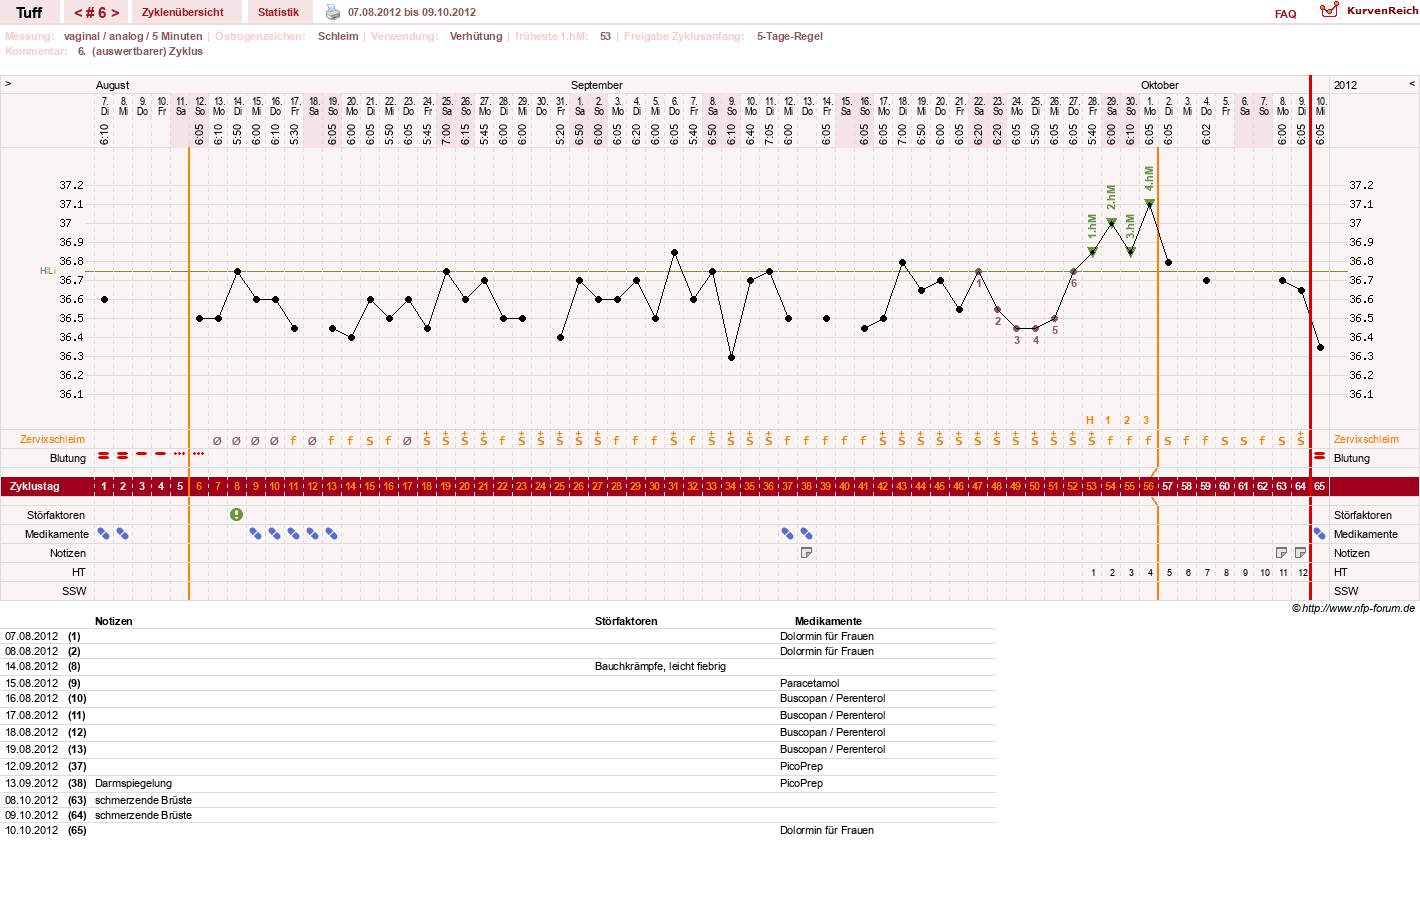Select the Tuff user tab
The height and width of the screenshot is (900, 1420).
pyautogui.click(x=30, y=12)
